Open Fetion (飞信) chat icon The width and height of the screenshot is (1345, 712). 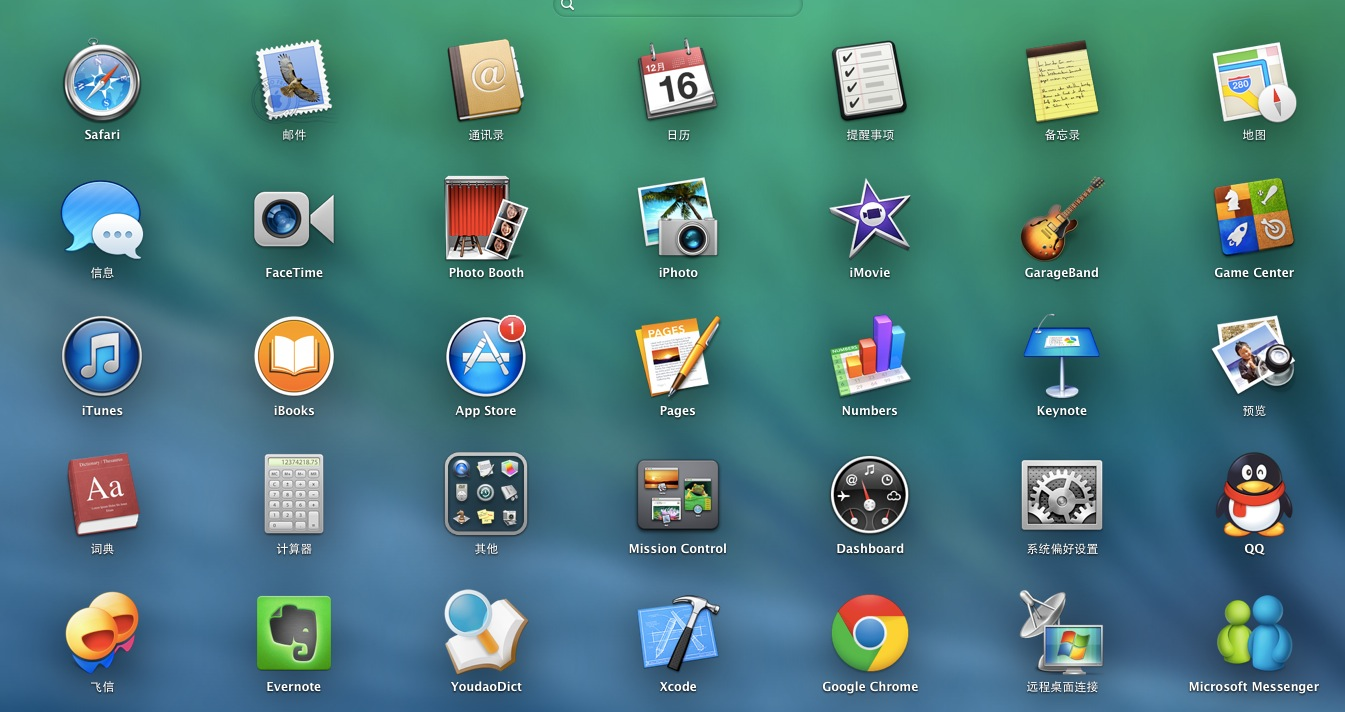[102, 633]
